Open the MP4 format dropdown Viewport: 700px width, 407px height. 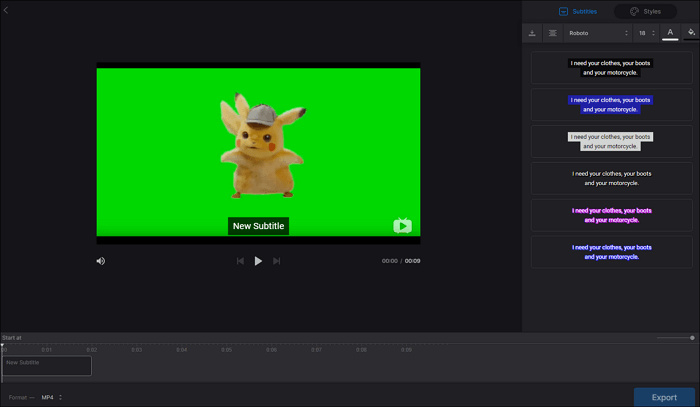(52, 397)
